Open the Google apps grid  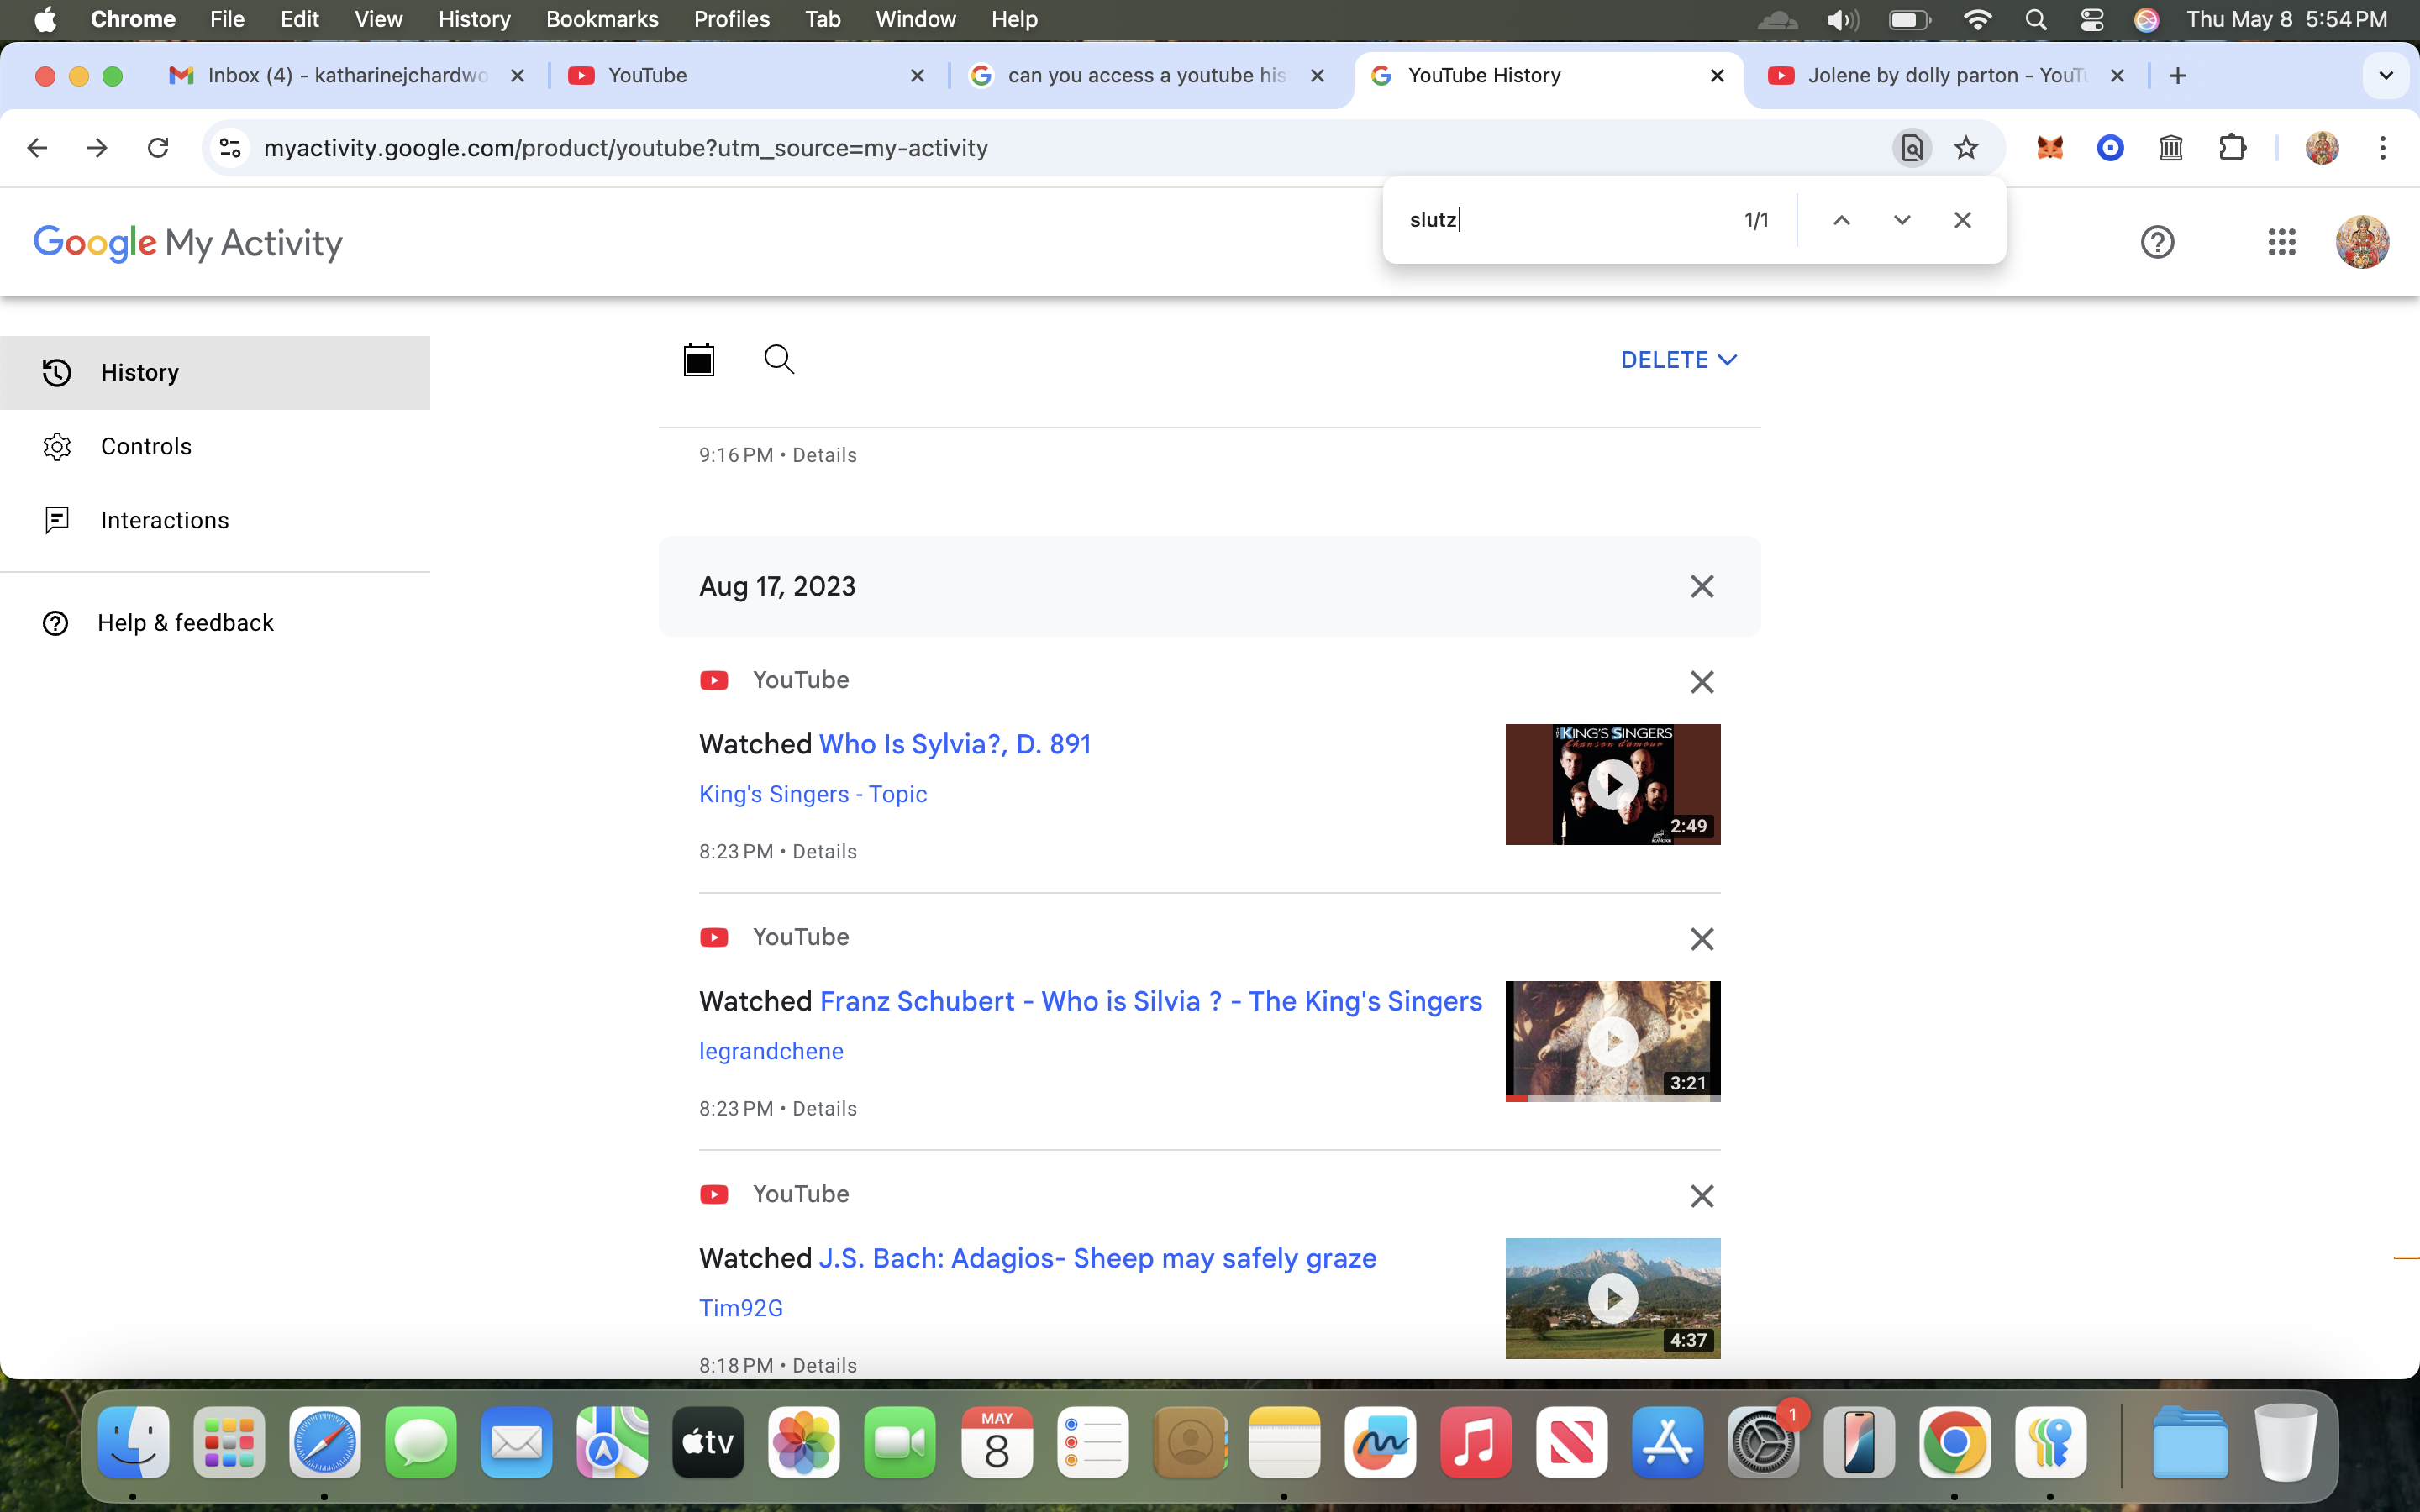pos(2281,242)
